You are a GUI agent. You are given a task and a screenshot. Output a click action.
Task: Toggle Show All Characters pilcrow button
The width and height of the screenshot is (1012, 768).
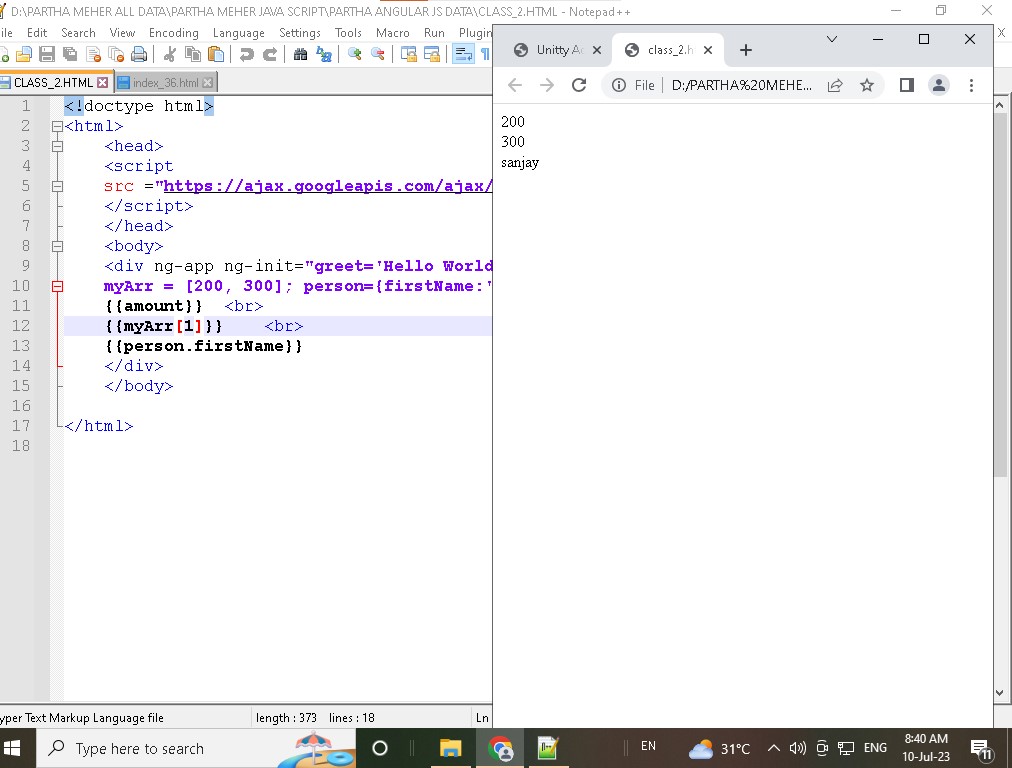(x=485, y=55)
